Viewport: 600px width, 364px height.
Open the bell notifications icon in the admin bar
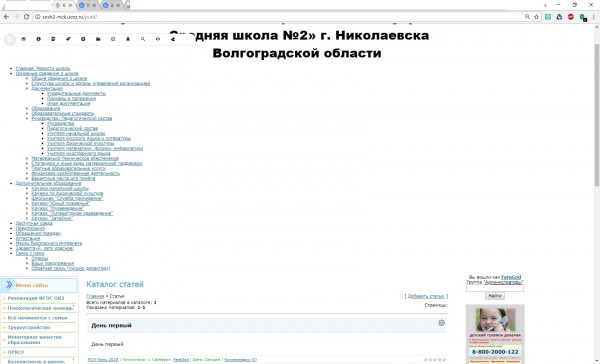coord(128,39)
